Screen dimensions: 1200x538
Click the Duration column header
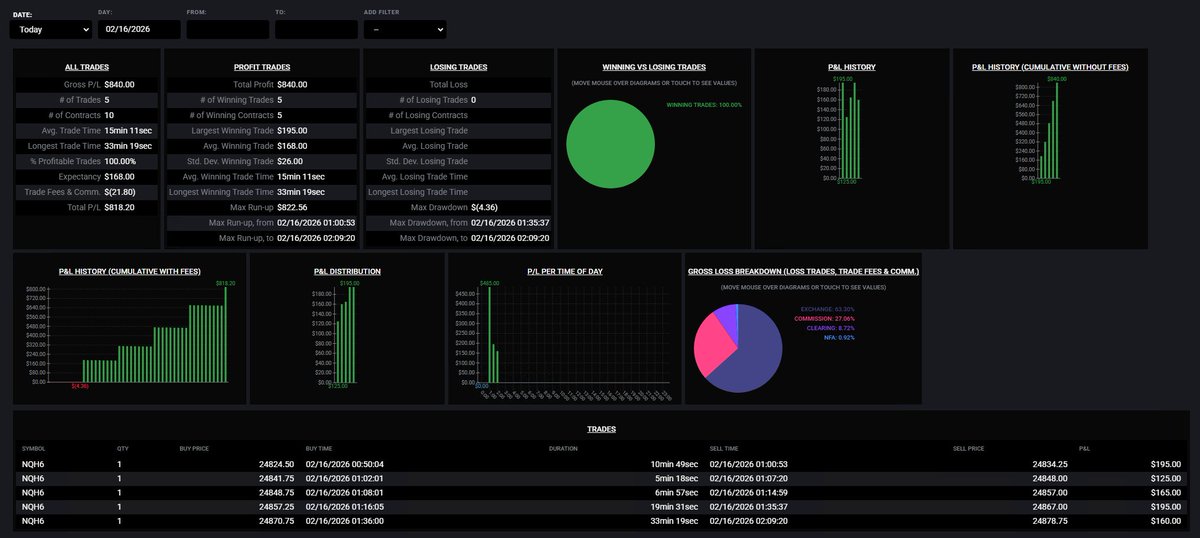(563, 449)
